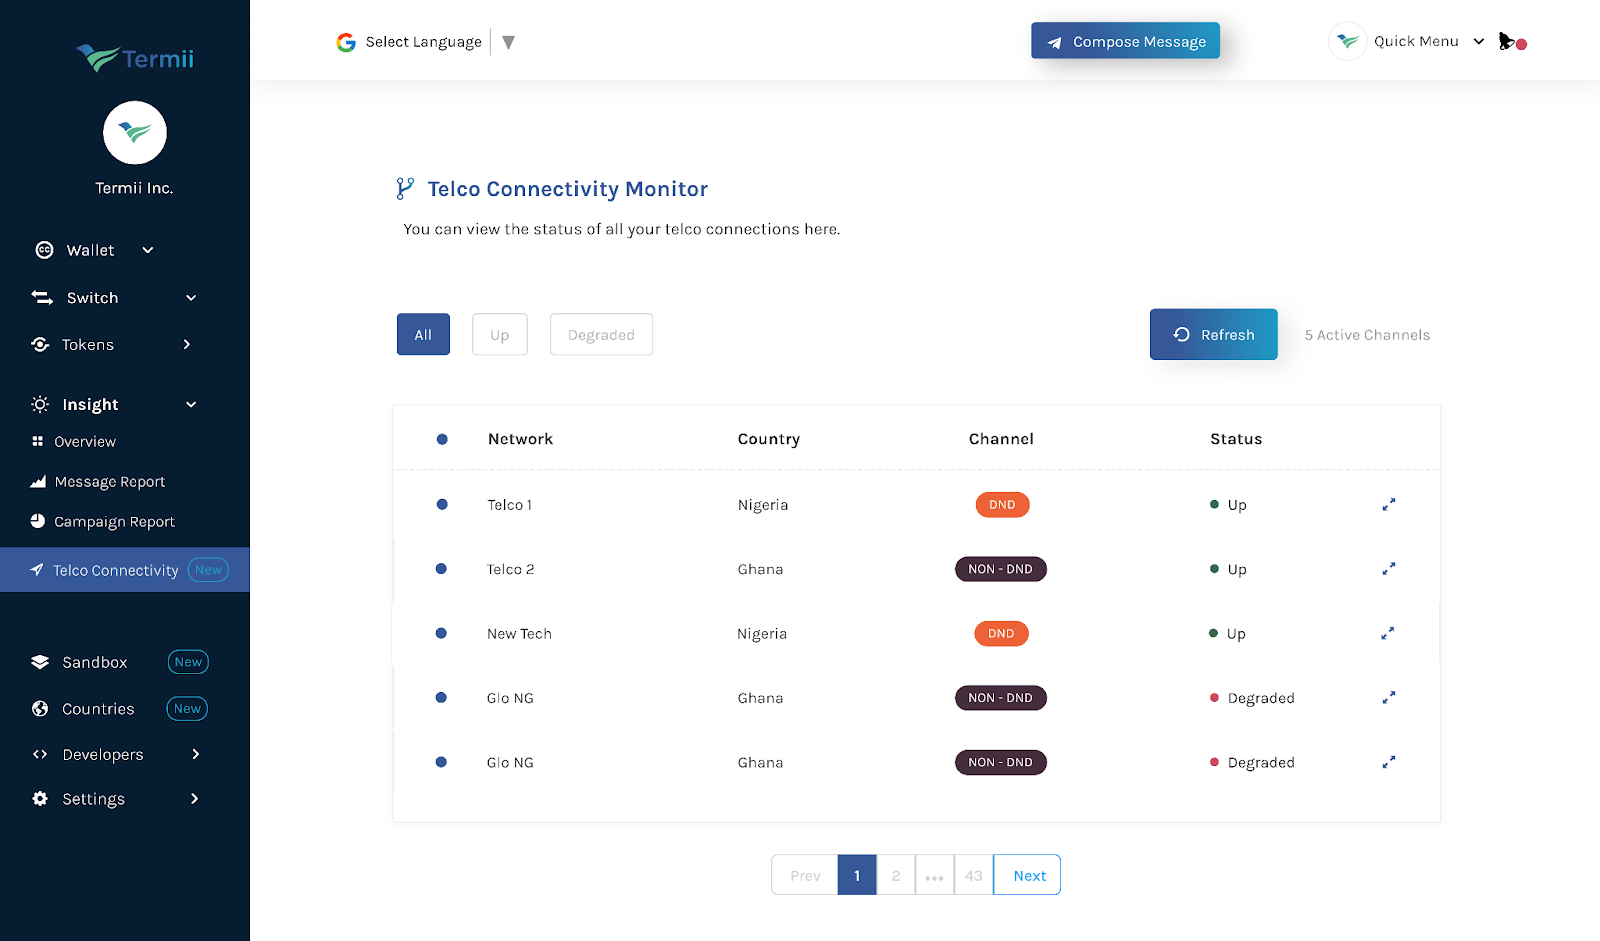Viewport: 1600px width, 941px height.
Task: Click the Settings gear icon
Action: click(x=40, y=798)
